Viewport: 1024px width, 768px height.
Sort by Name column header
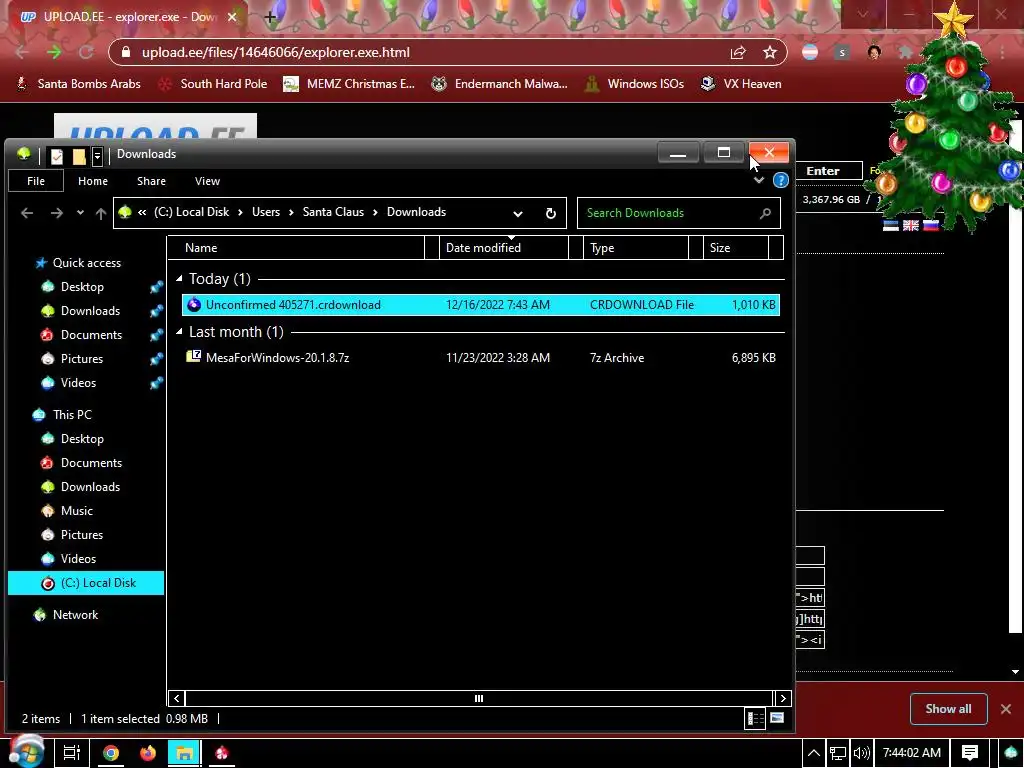[296, 248]
